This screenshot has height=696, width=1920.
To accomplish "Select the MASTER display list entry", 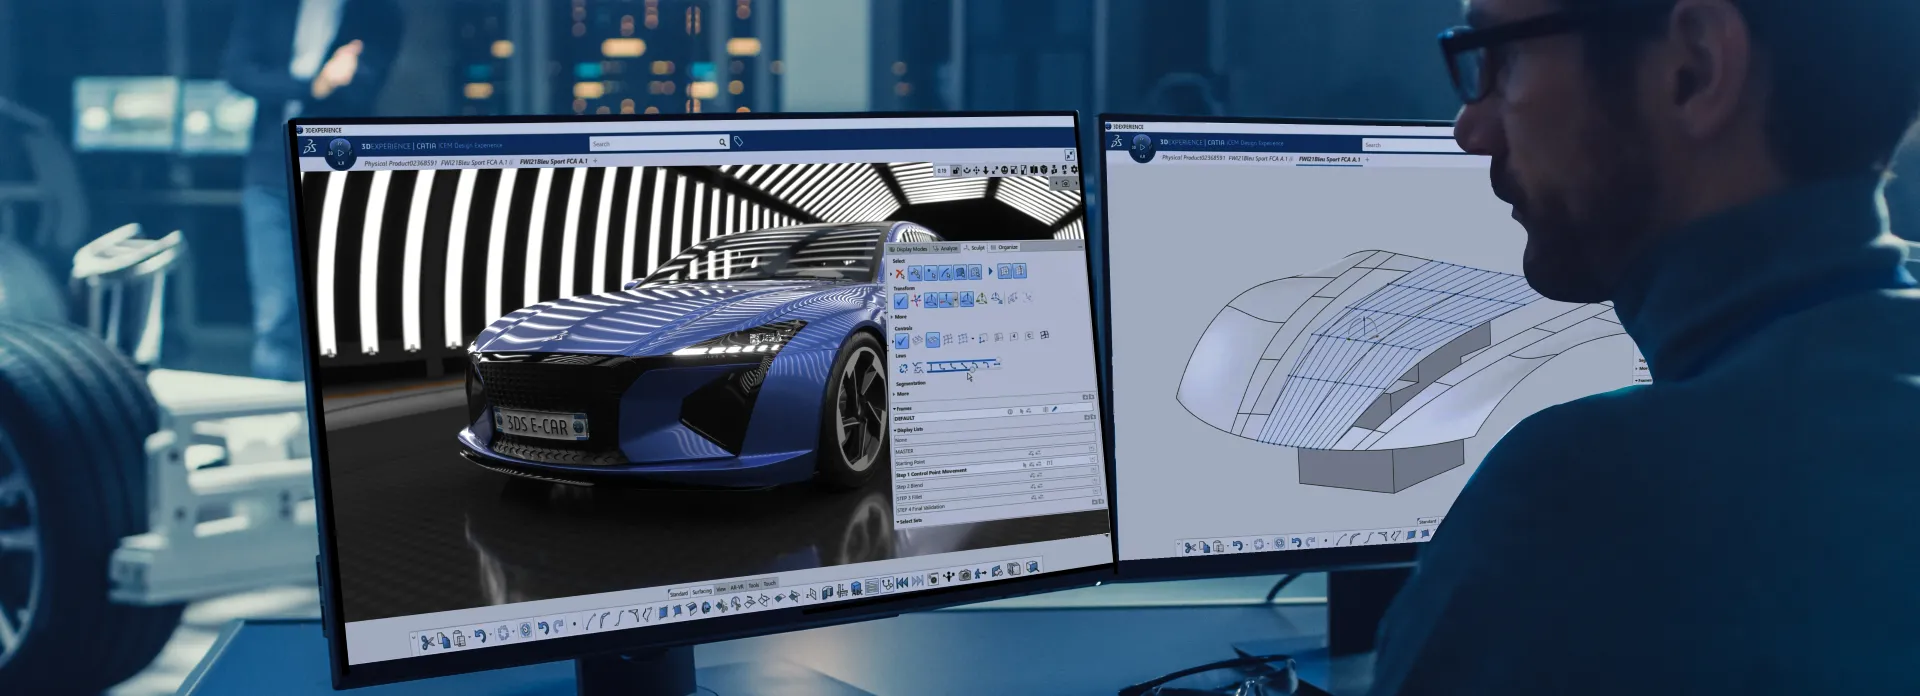I will (x=905, y=452).
